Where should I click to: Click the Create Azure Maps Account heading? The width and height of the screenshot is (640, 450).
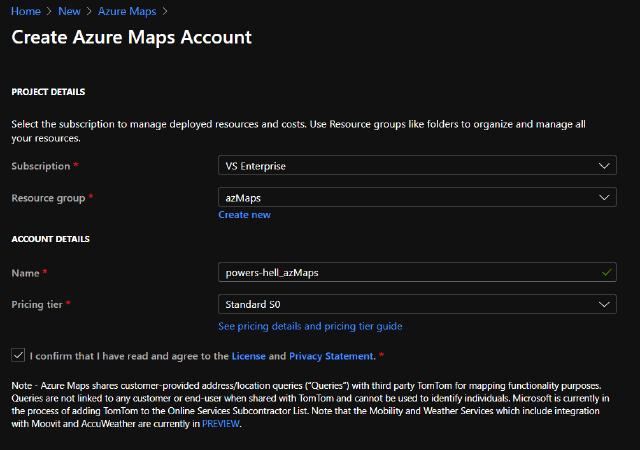(x=131, y=37)
